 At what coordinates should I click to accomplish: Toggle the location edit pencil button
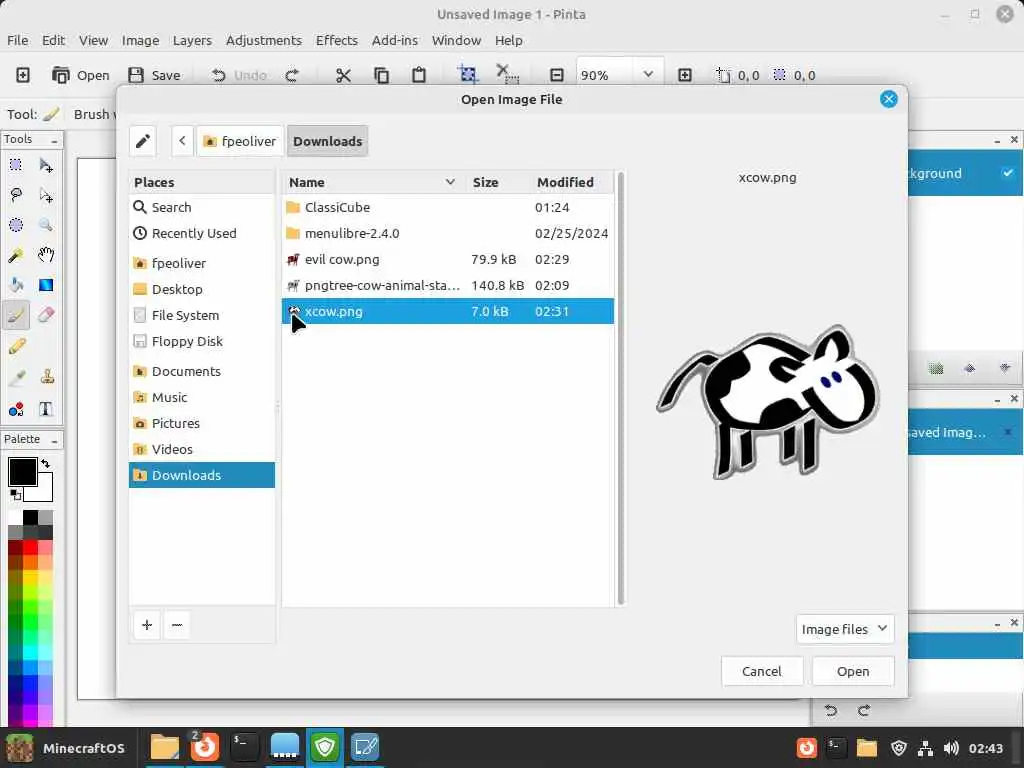[142, 141]
